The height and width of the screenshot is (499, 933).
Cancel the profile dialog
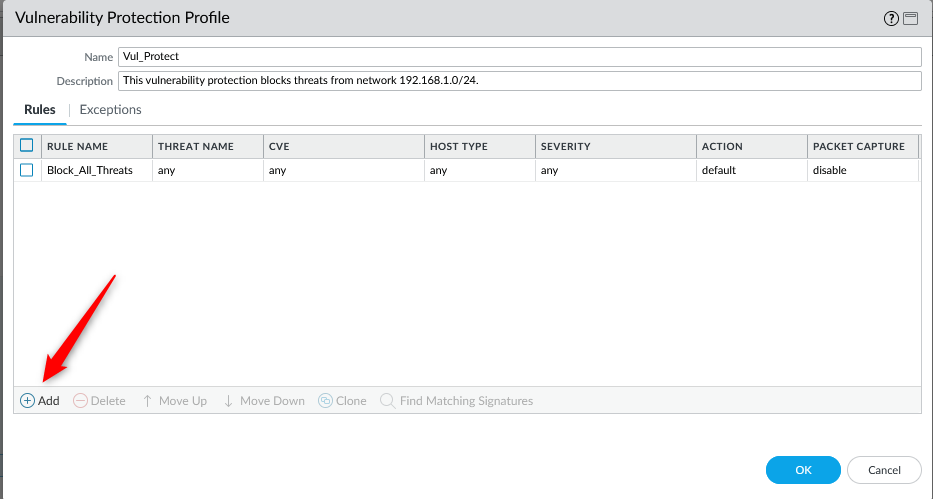[884, 470]
